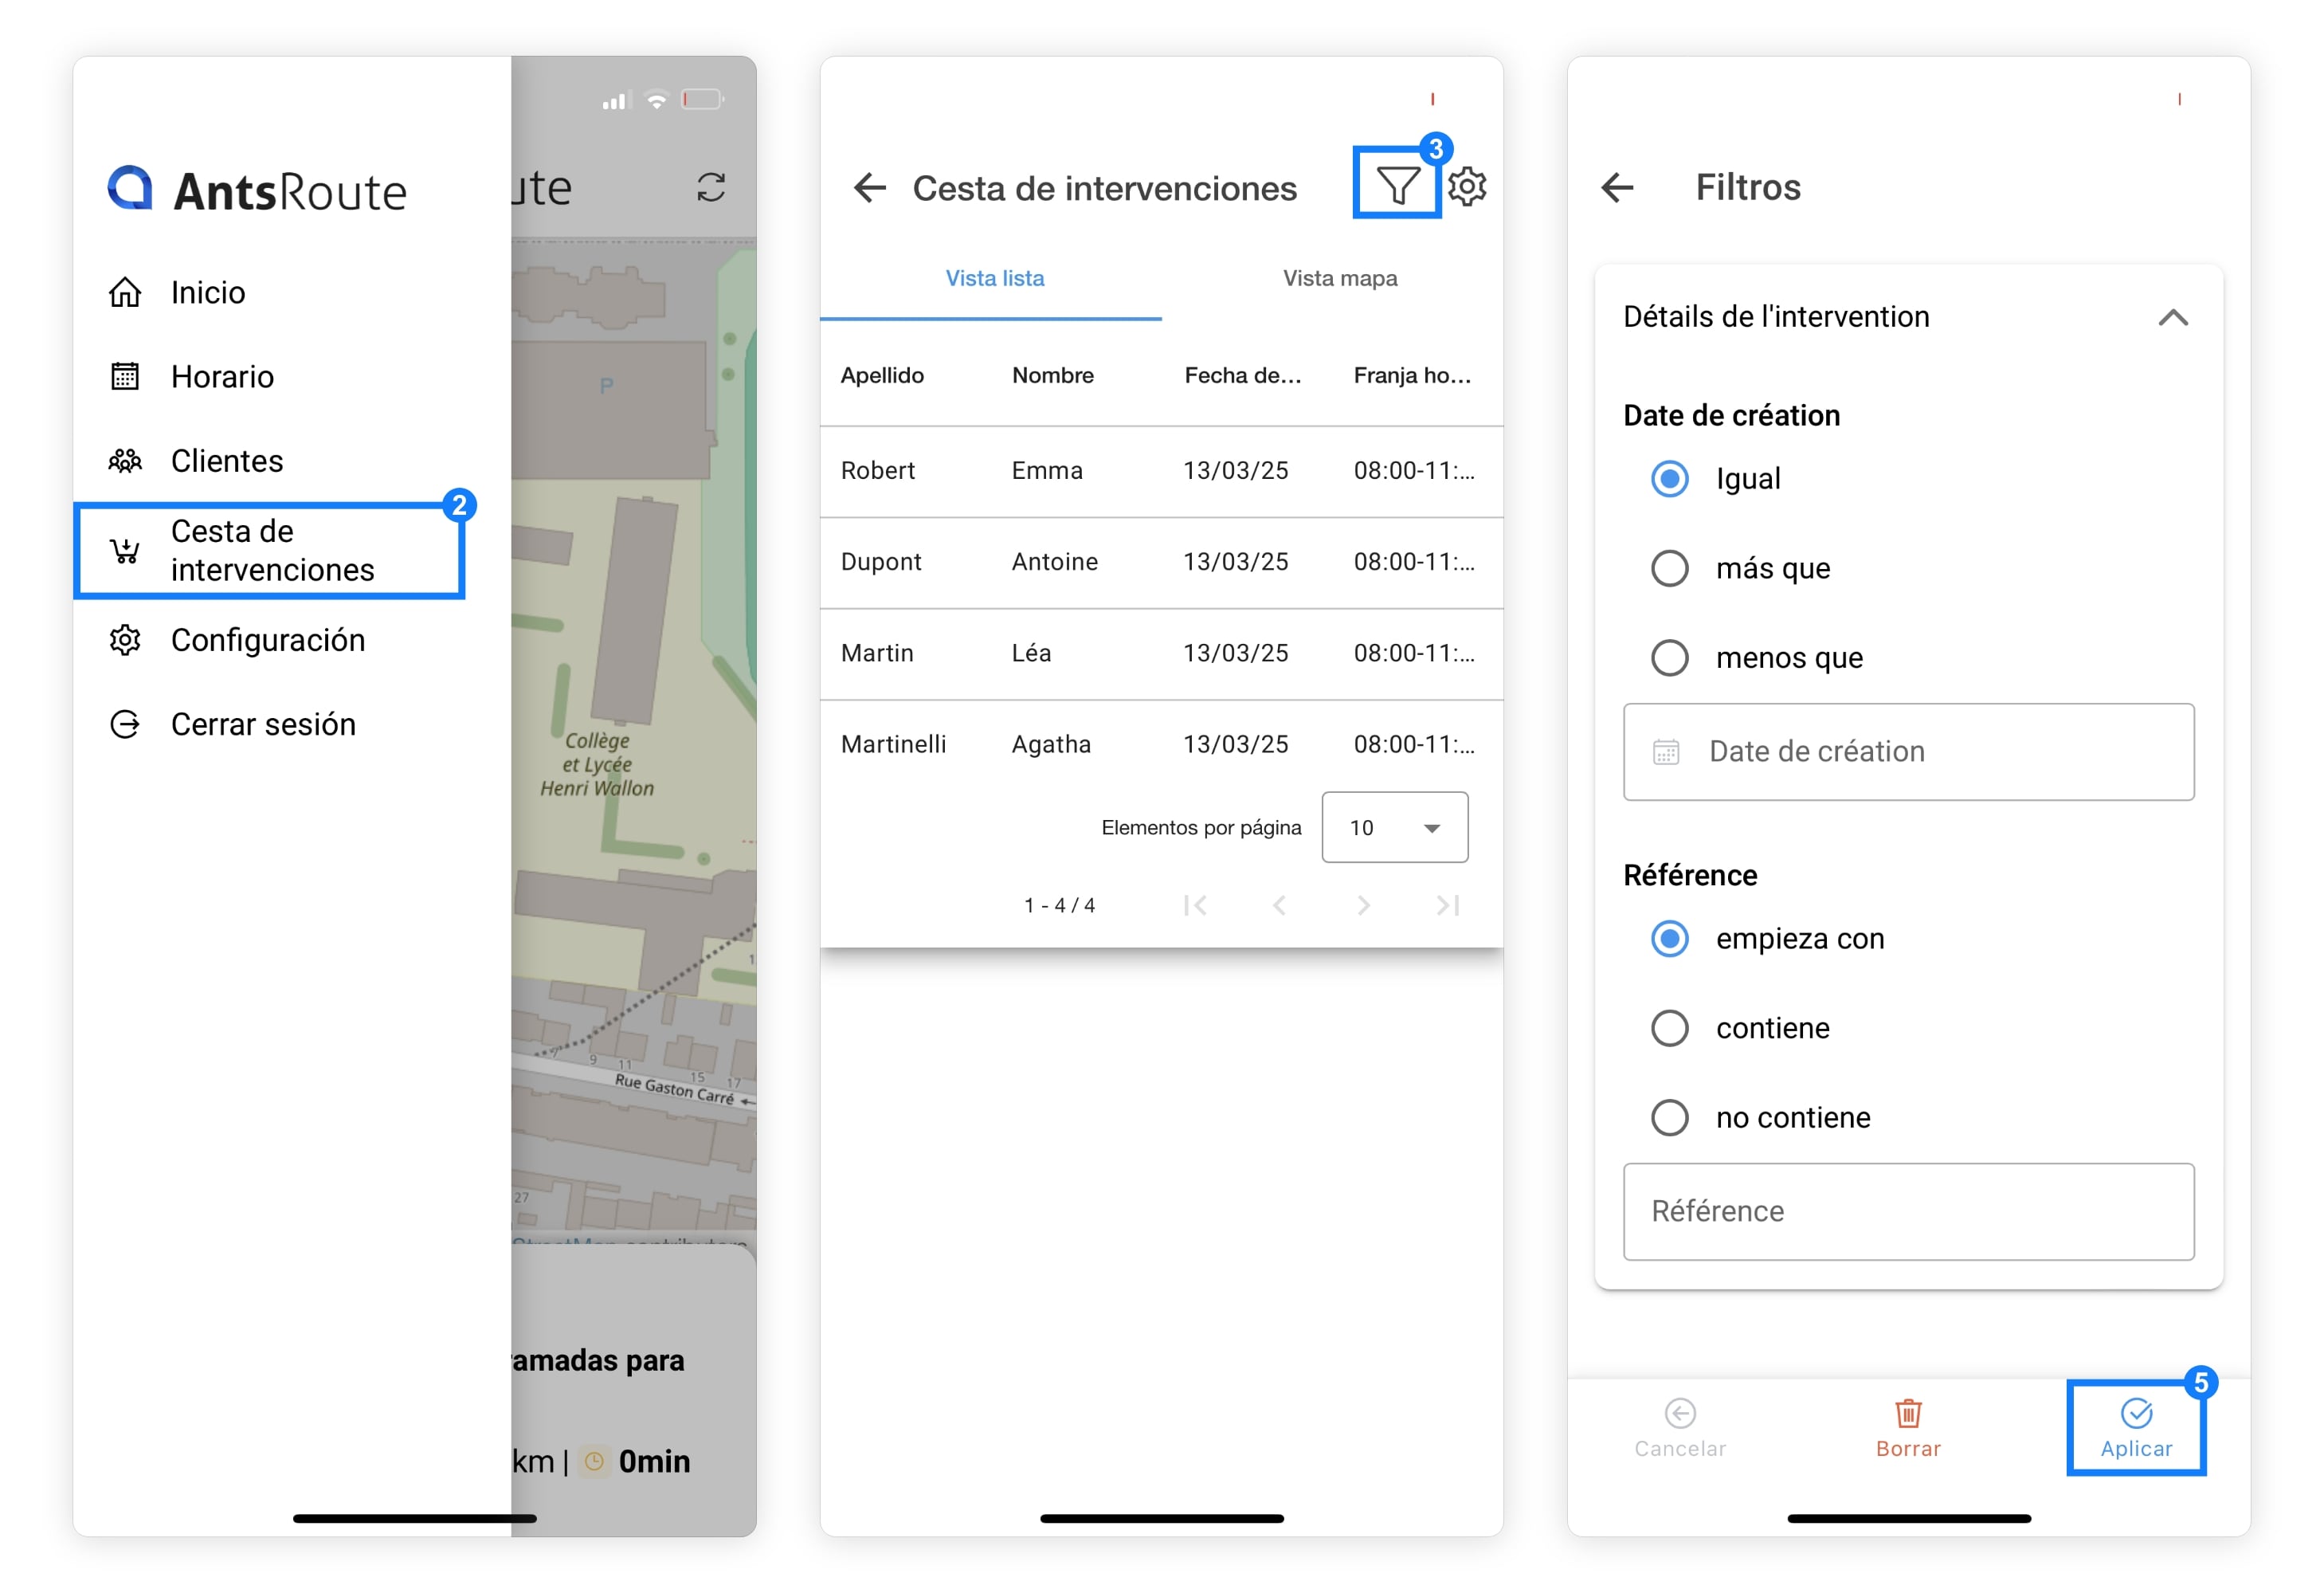Open Inicio home icon in menu
Screen dimensions: 2324x1593
click(125, 292)
